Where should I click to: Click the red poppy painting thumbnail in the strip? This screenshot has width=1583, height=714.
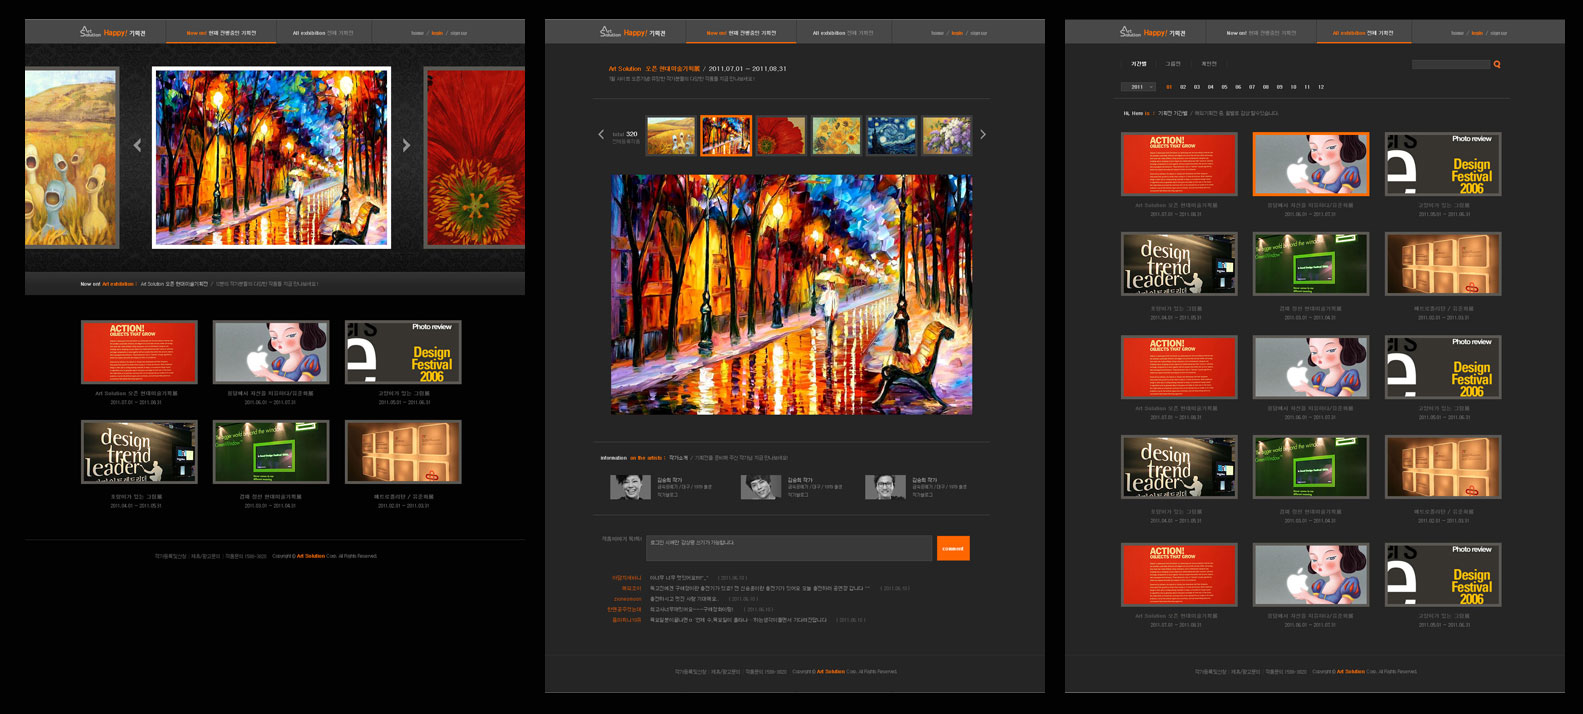(781, 135)
